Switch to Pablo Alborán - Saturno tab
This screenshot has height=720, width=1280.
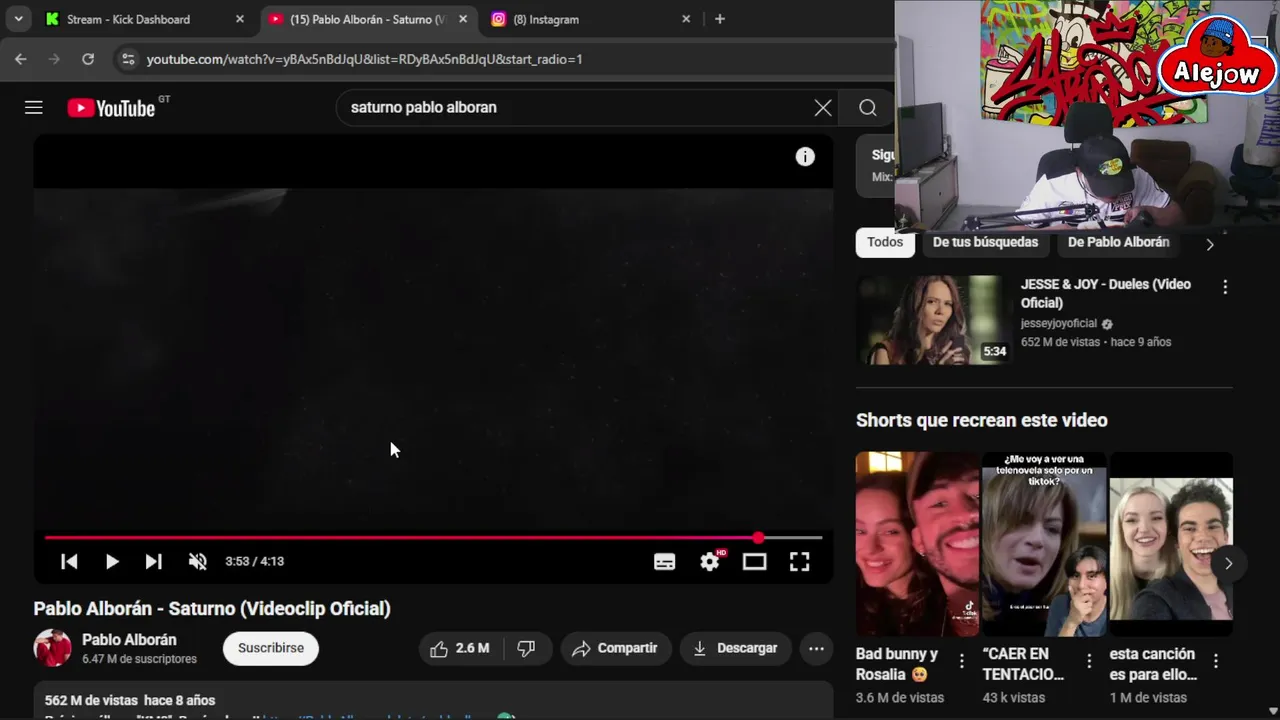[x=368, y=19]
